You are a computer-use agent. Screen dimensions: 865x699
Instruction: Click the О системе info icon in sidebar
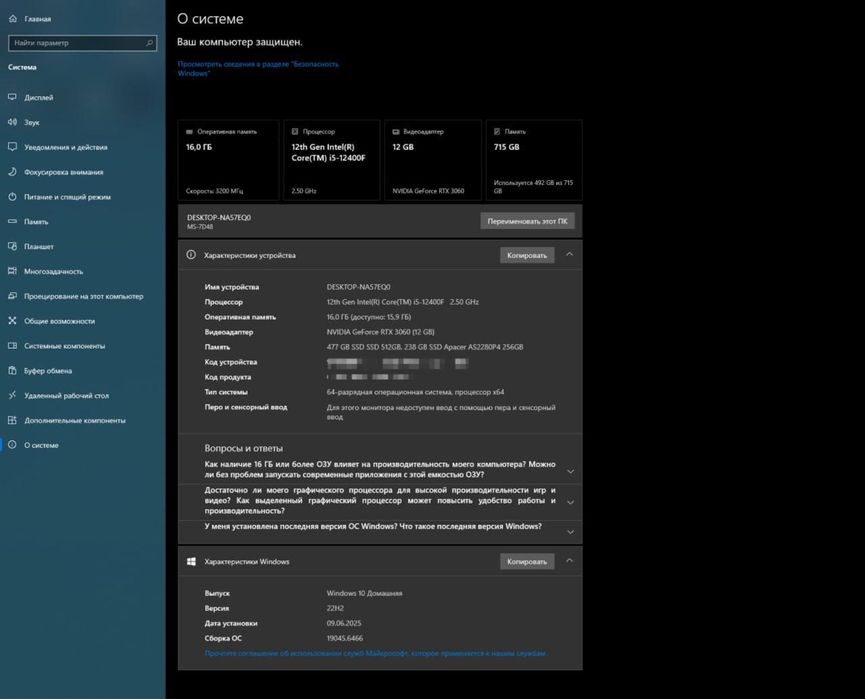coord(13,445)
